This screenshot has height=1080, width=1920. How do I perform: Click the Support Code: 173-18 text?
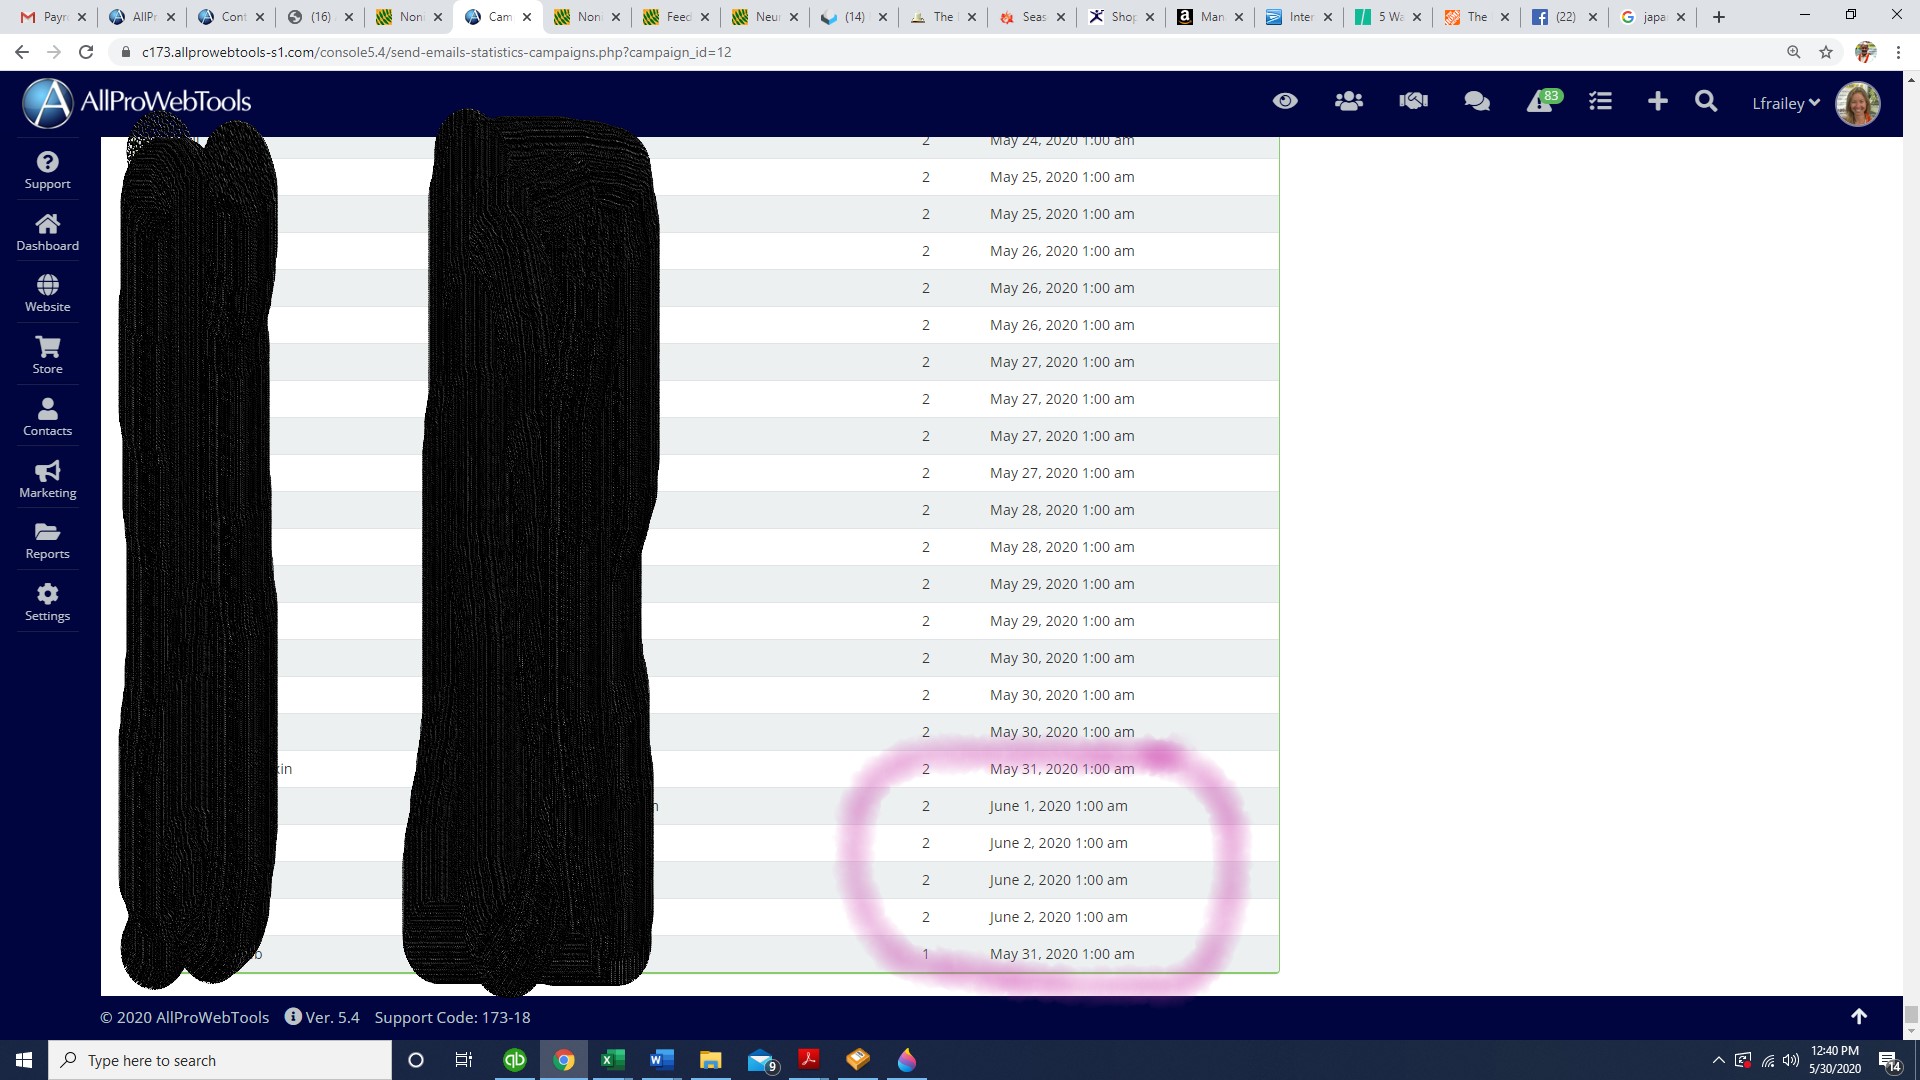click(452, 1017)
